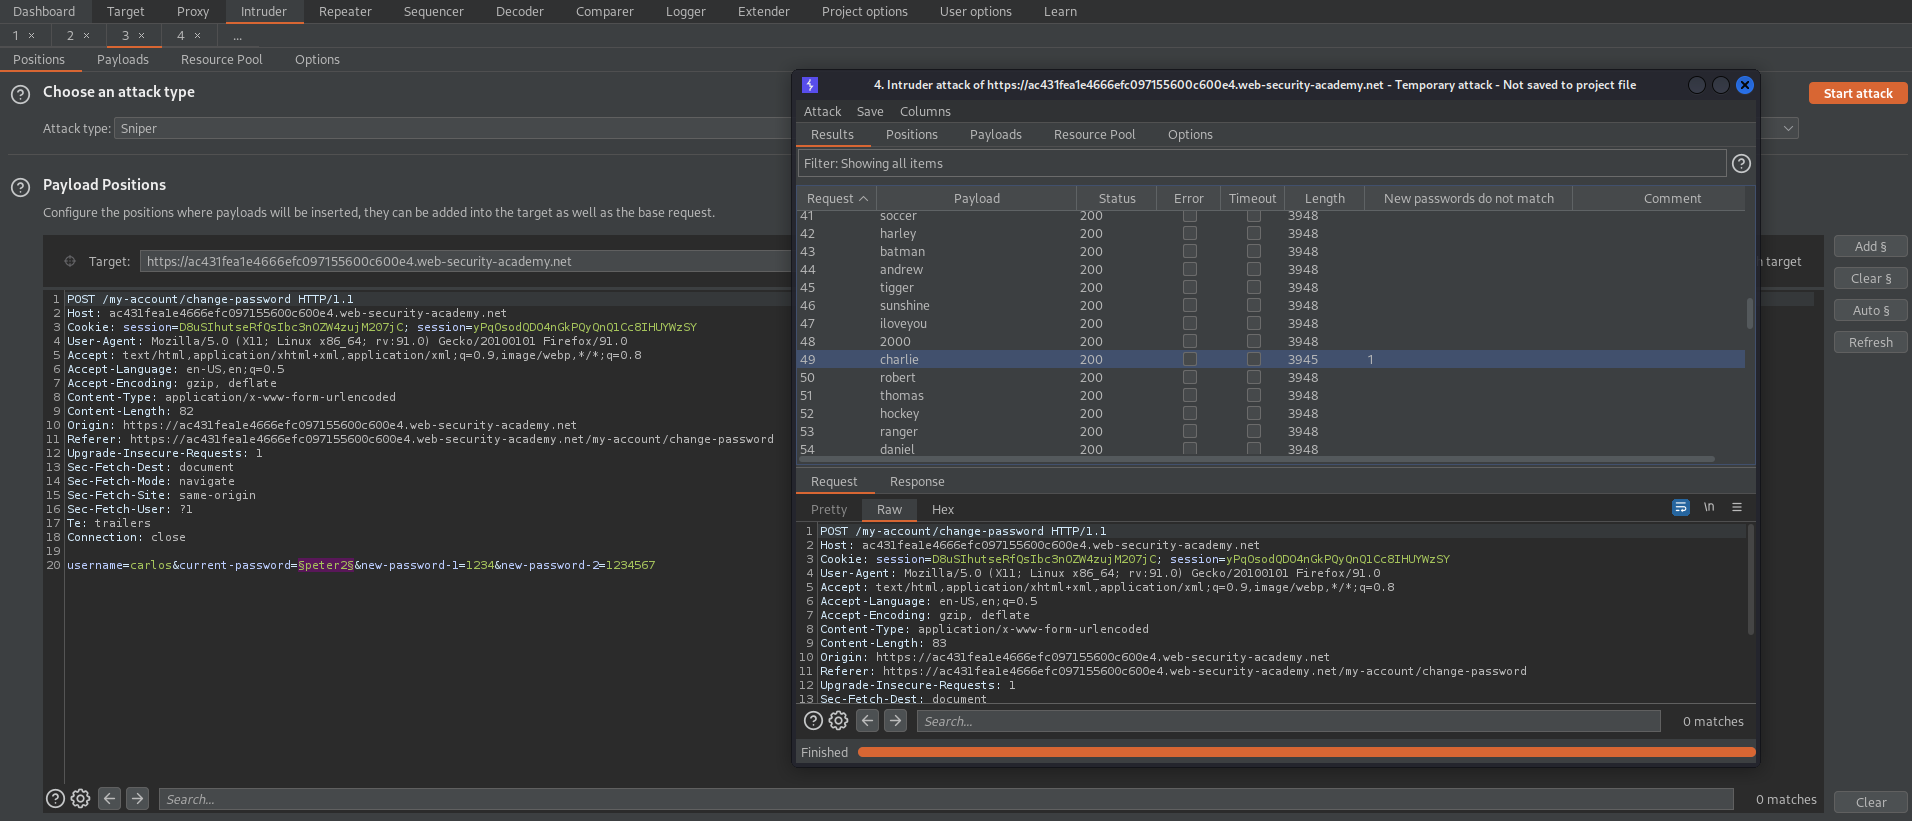Viewport: 1912px width, 821px height.
Task: Click the Auto § button
Action: tap(1871, 310)
